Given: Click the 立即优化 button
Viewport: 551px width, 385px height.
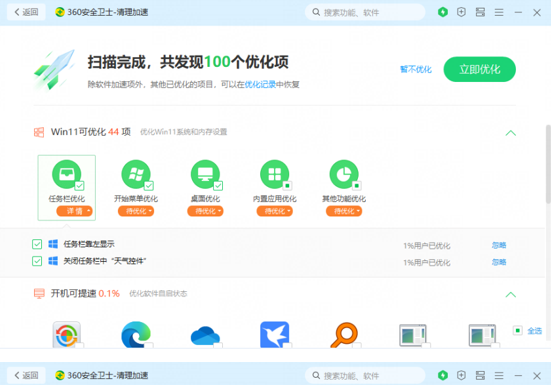Looking at the screenshot, I should click(x=480, y=69).
